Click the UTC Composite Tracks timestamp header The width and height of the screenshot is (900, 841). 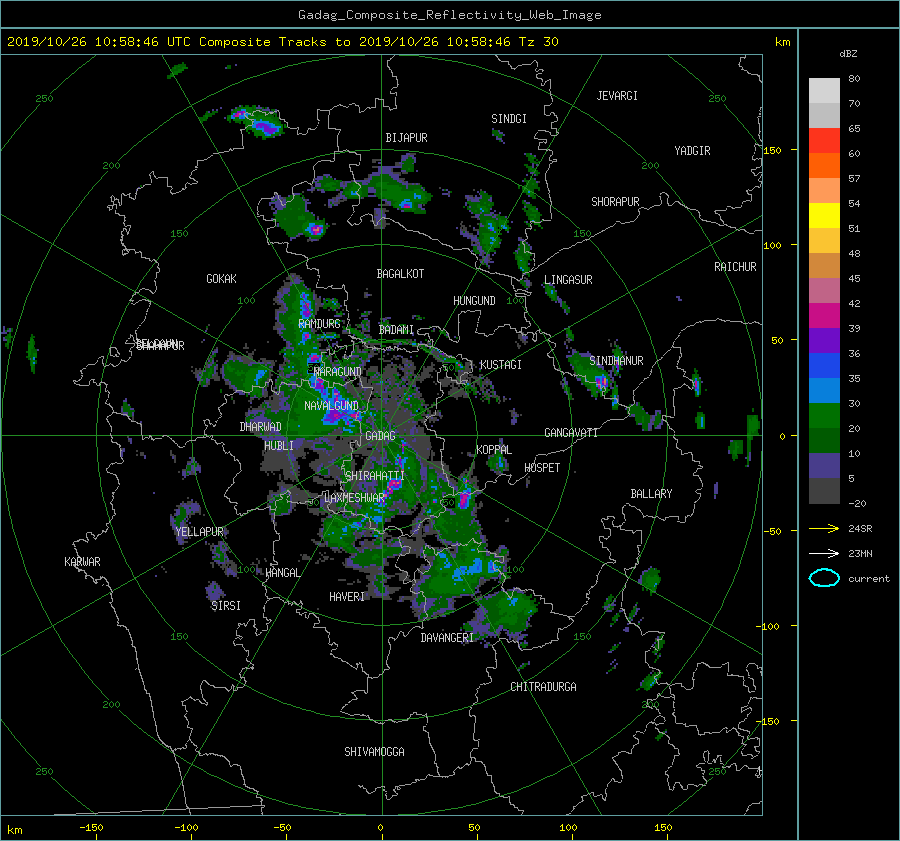282,42
